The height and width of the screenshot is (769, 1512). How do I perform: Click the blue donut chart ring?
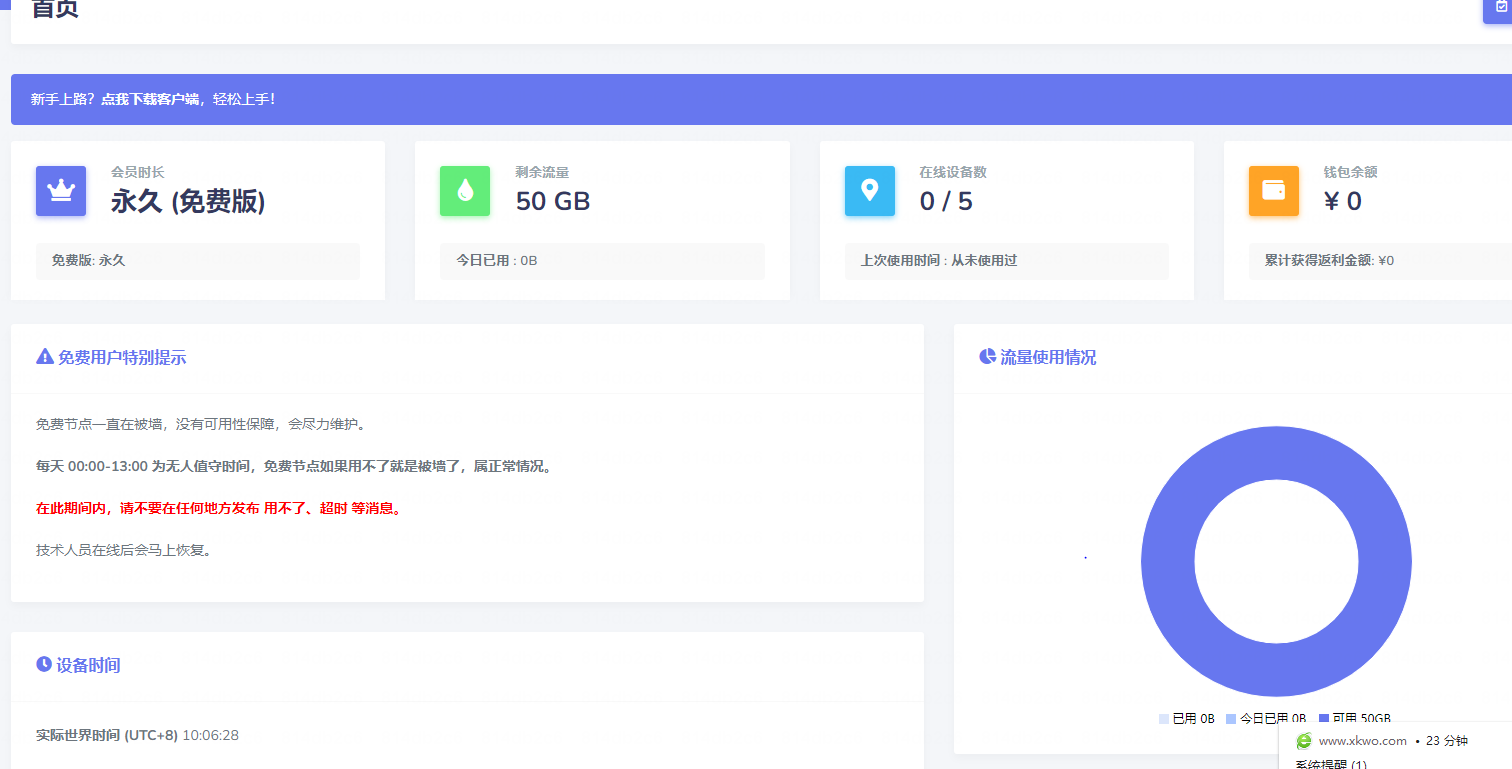[x=1167, y=562]
